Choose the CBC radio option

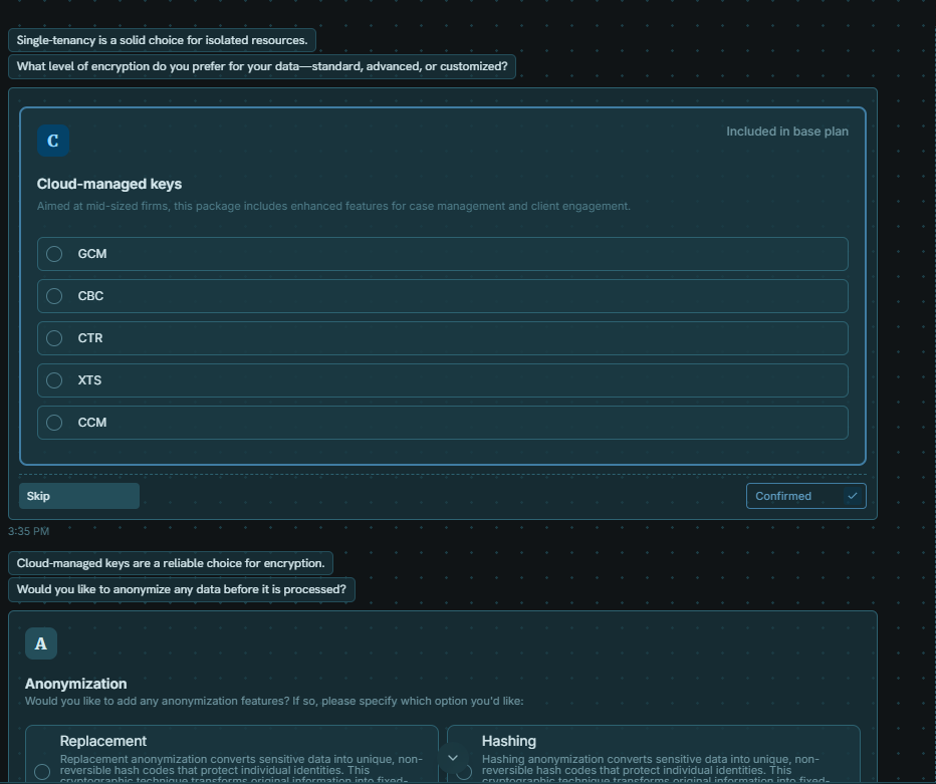[x=55, y=296]
